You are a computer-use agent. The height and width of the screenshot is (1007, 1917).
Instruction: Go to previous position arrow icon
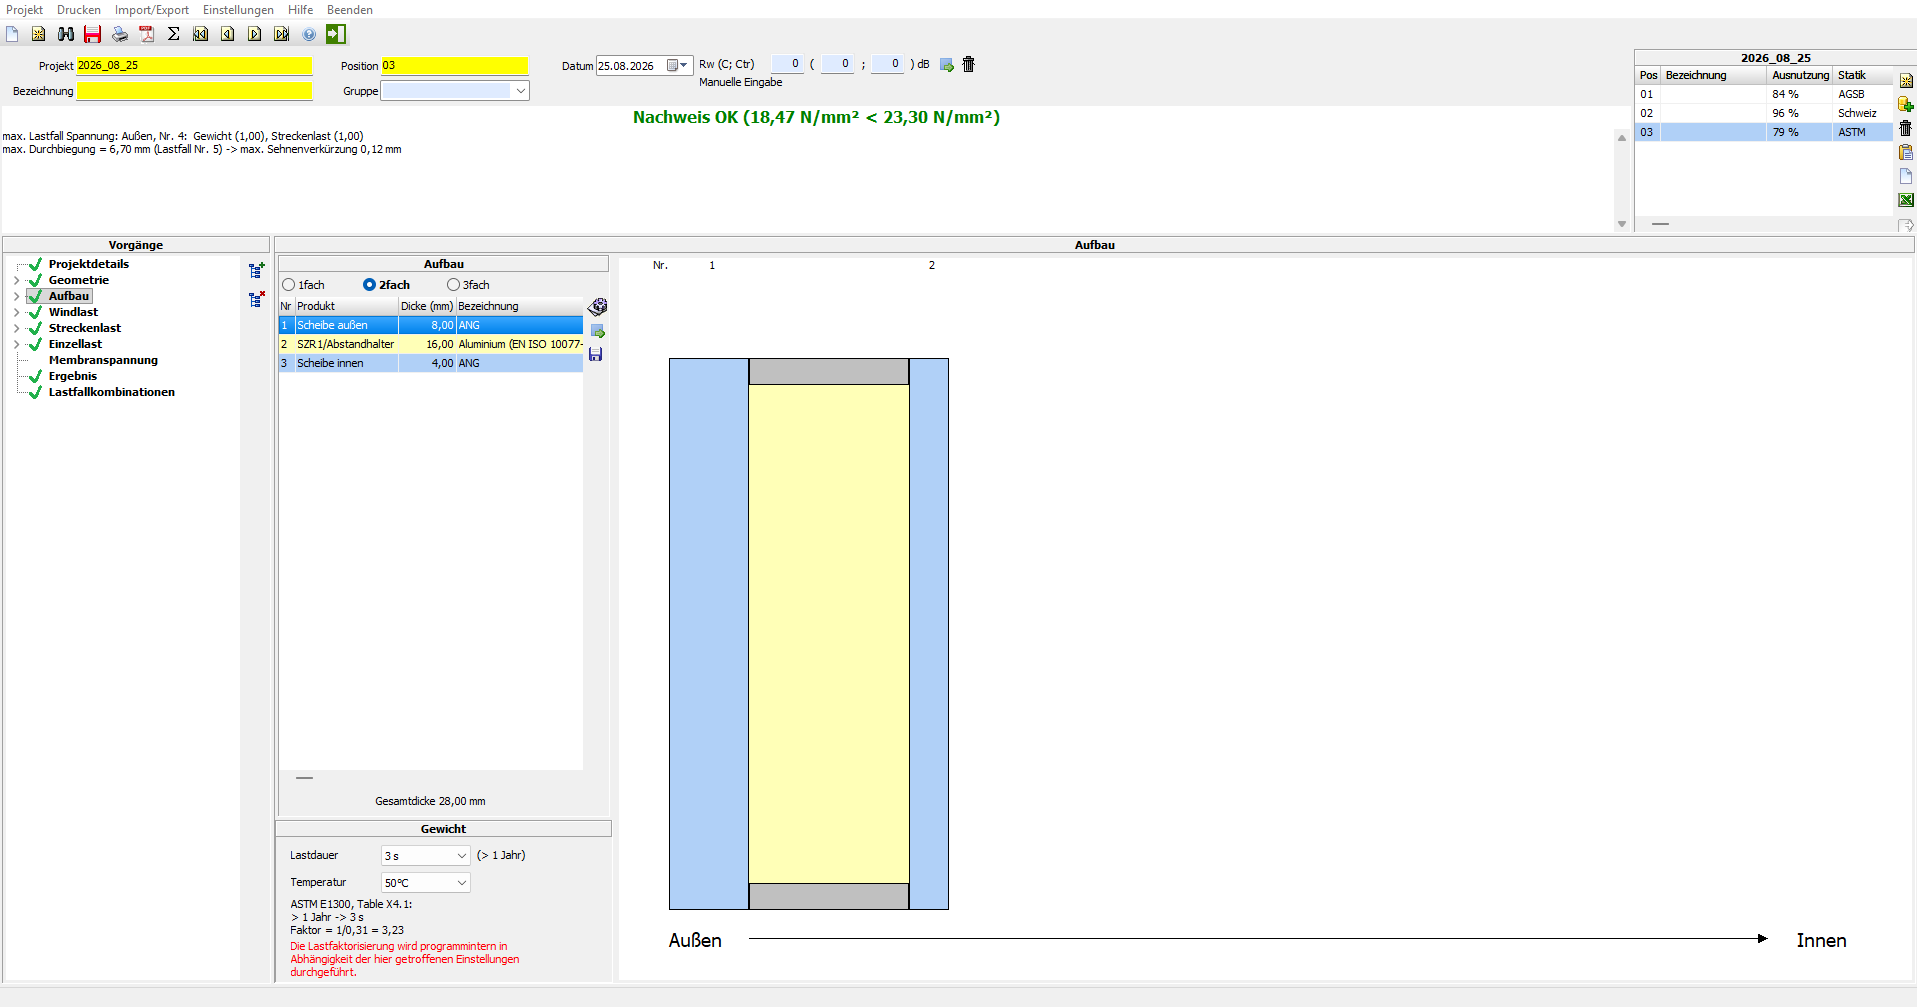click(x=228, y=34)
